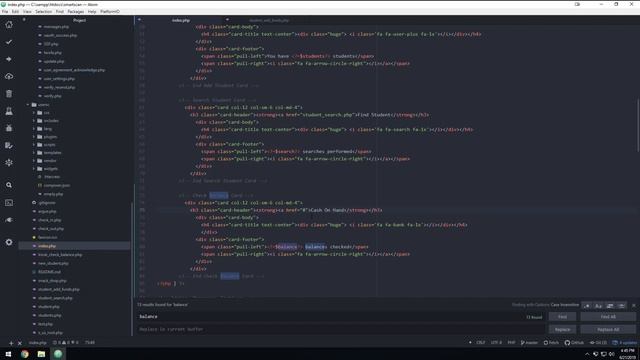This screenshot has height=360, width=640.
Task: Click the checklist icon in left toolbar
Action: [9, 145]
